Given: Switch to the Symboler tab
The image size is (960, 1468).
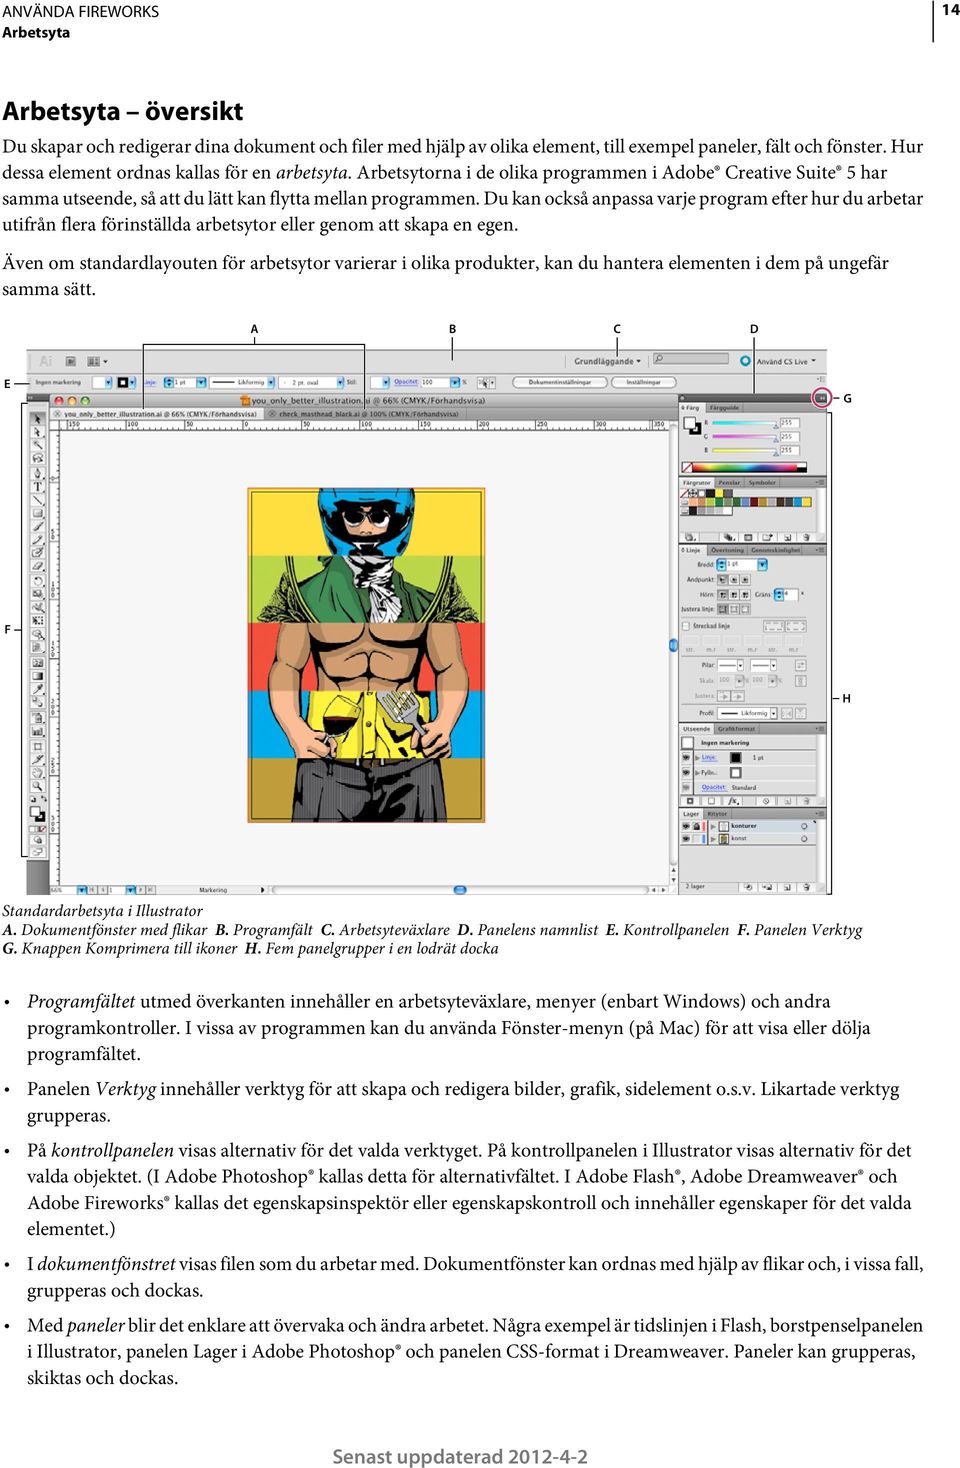Looking at the screenshot, I should [x=762, y=482].
